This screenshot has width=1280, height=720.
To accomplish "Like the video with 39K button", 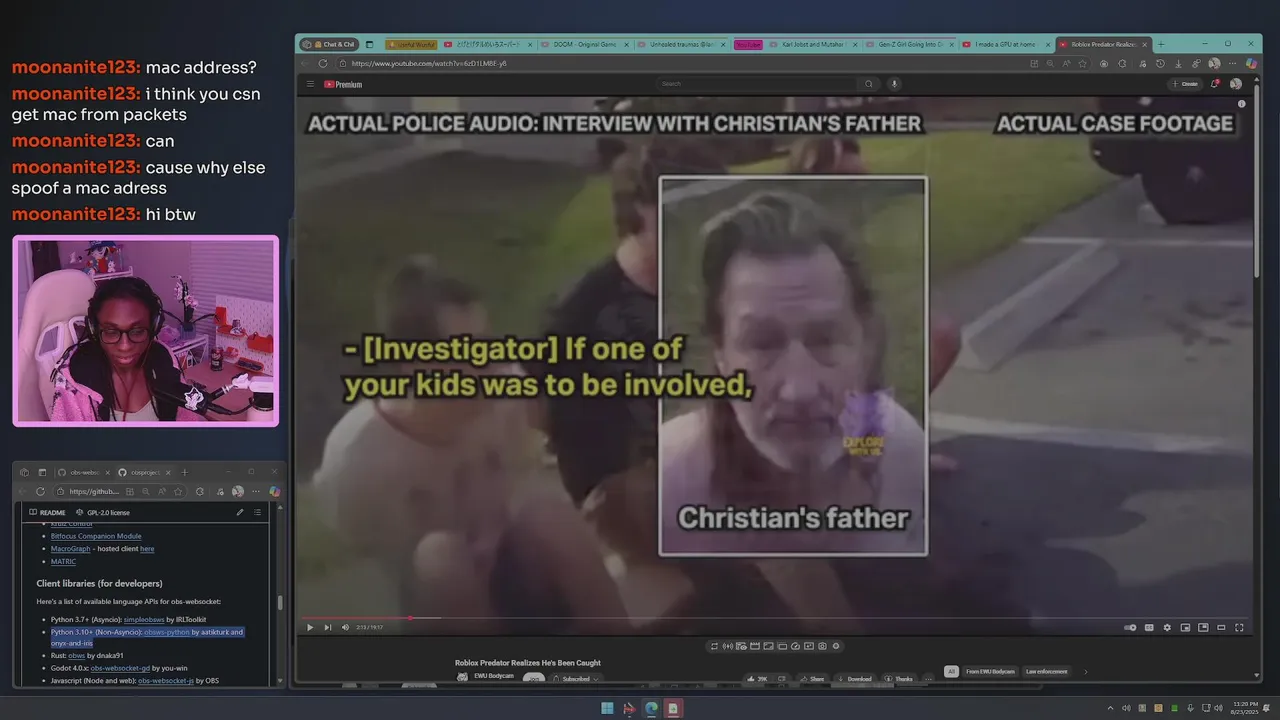I will [756, 679].
